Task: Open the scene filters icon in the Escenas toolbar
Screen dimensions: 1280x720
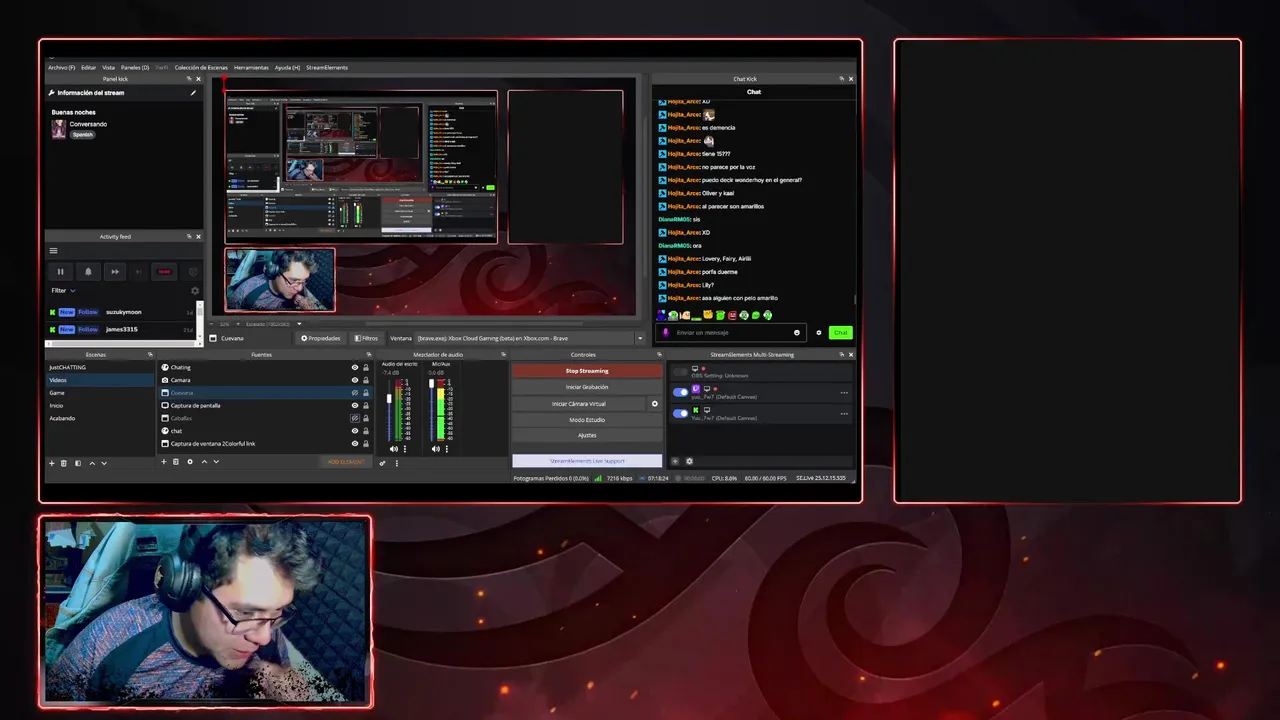Action: 78,463
